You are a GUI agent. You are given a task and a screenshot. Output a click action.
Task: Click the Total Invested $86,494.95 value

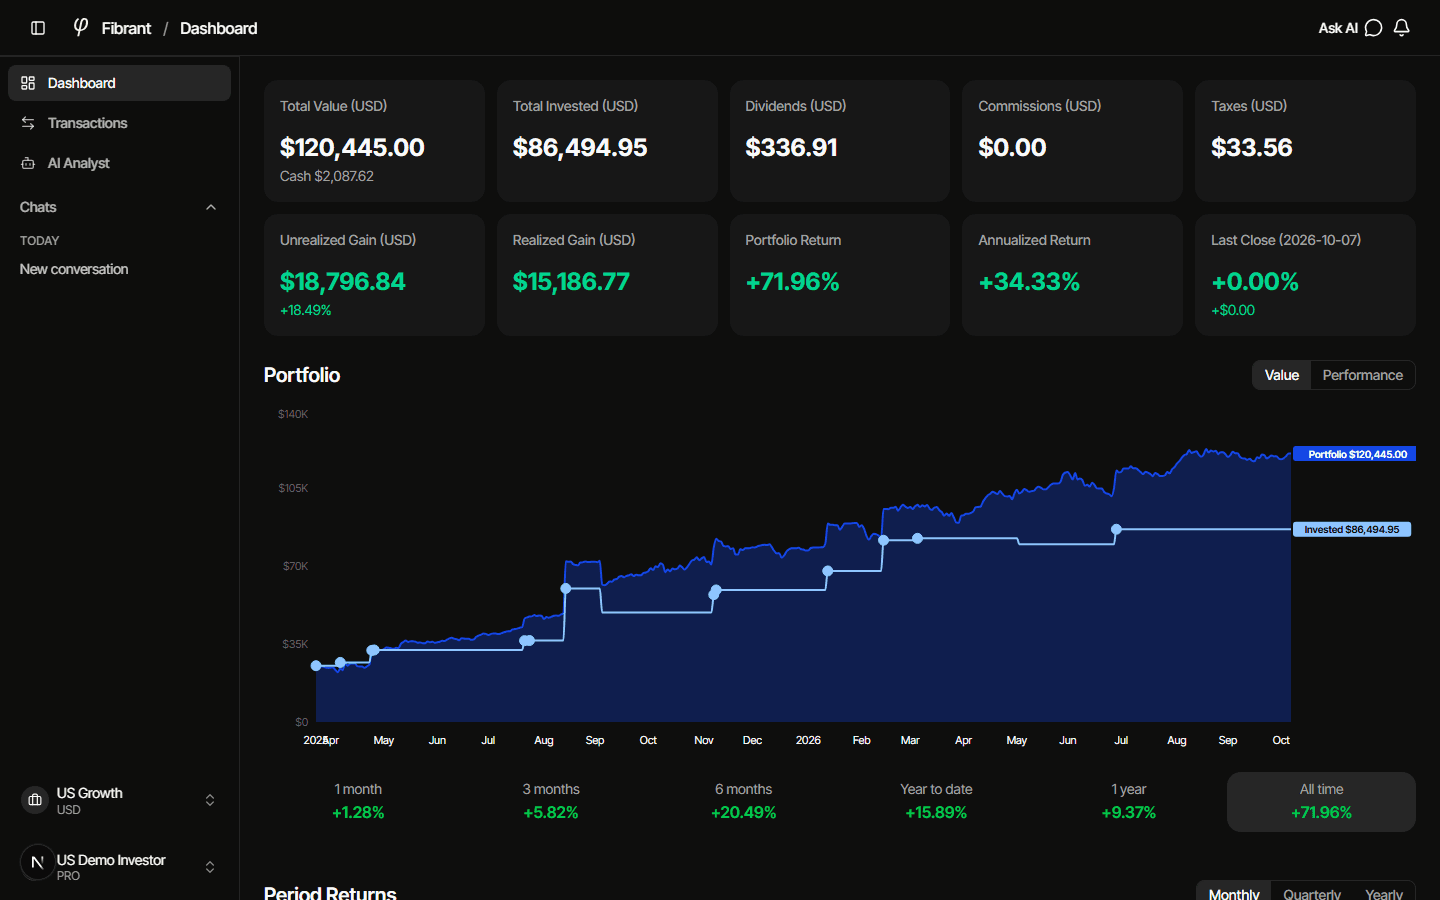click(x=580, y=148)
